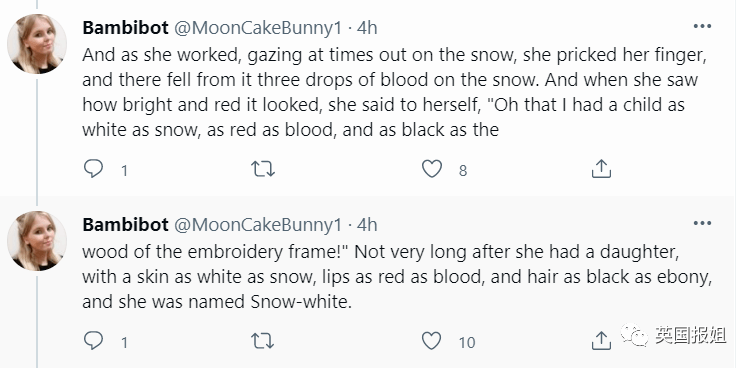Like the first tweet with 8 likes
The height and width of the screenshot is (368, 751).
432,169
